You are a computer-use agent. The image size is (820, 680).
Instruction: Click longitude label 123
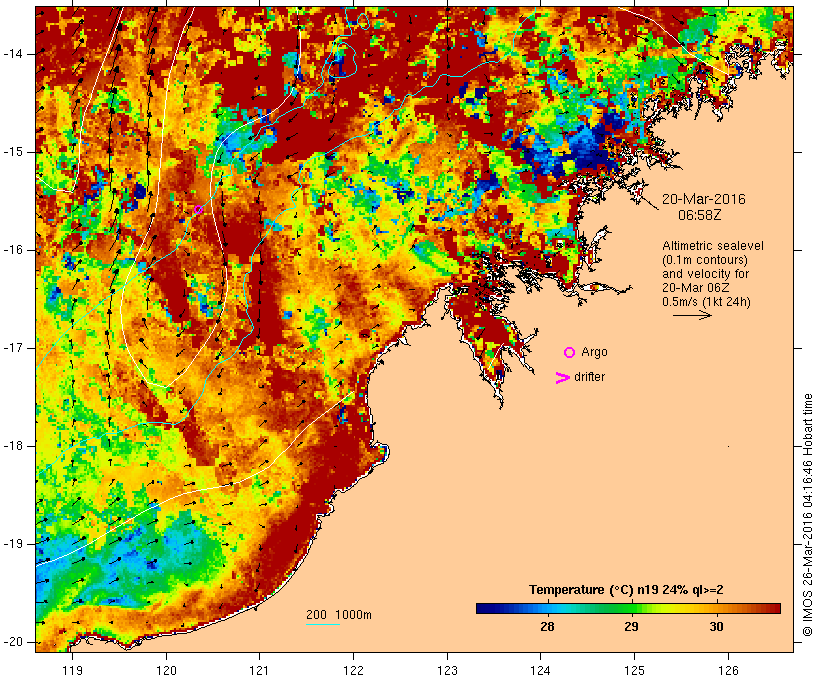(x=447, y=670)
